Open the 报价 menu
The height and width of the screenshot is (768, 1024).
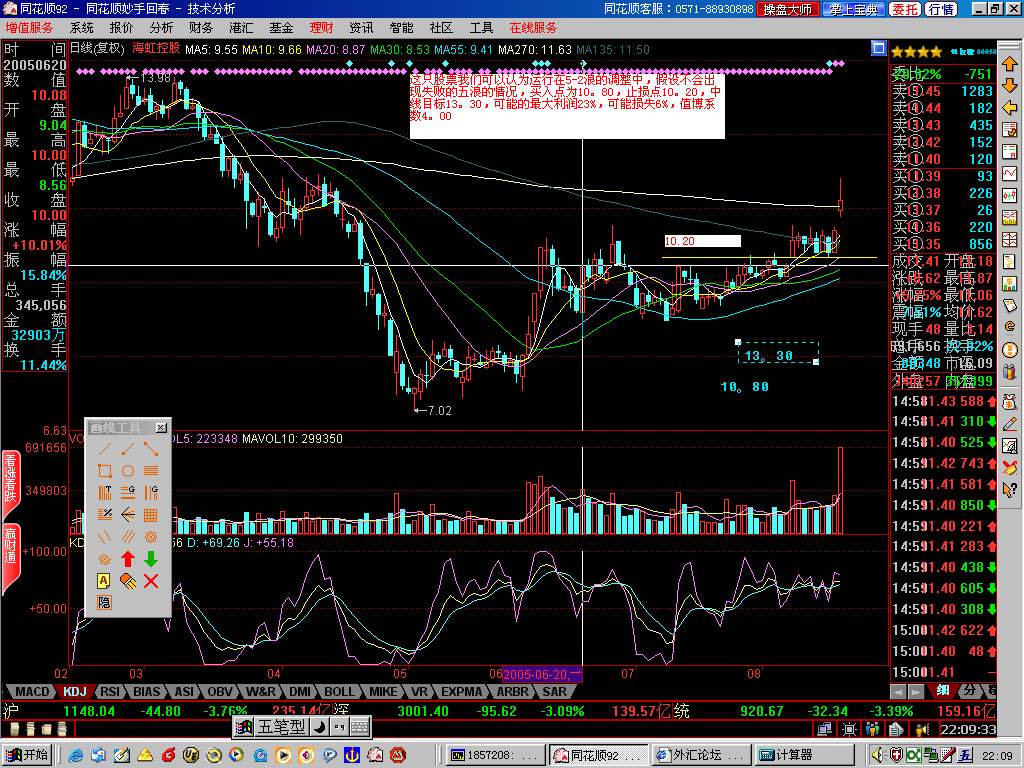[121, 28]
